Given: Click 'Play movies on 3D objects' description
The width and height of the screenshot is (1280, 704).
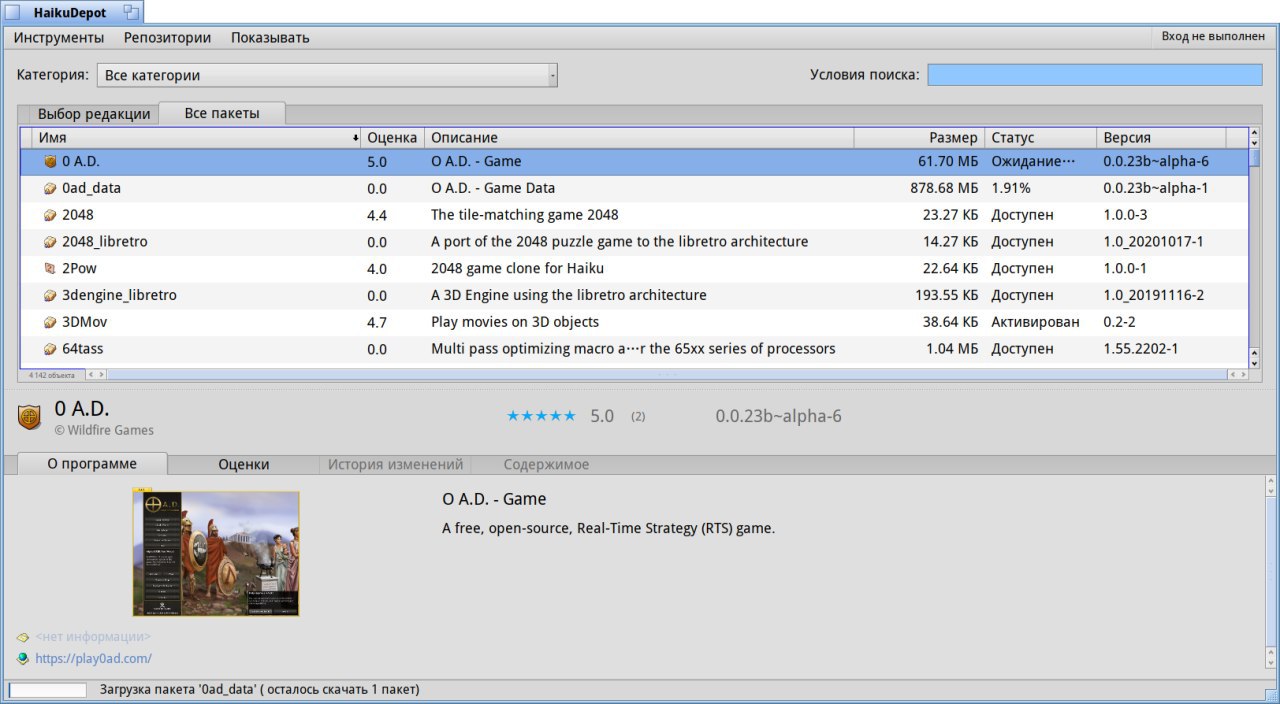Looking at the screenshot, I should pos(515,322).
